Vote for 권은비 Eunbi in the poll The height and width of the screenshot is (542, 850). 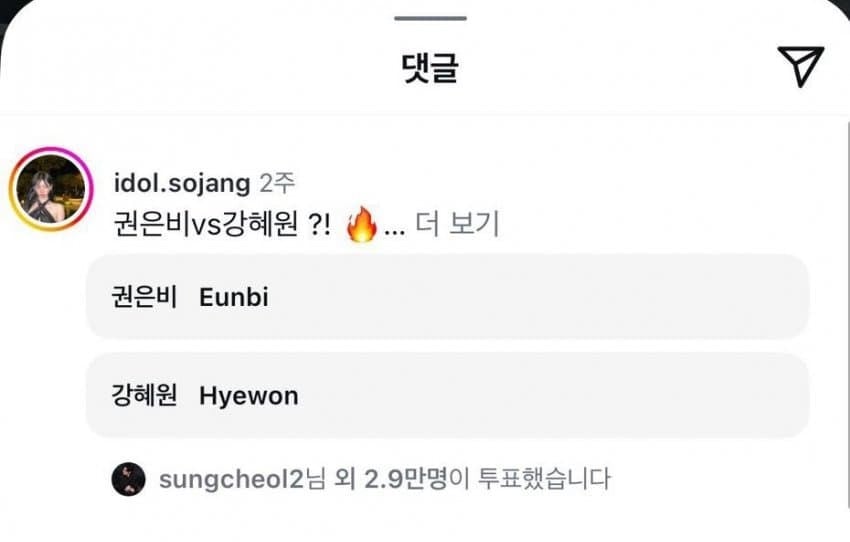447,297
